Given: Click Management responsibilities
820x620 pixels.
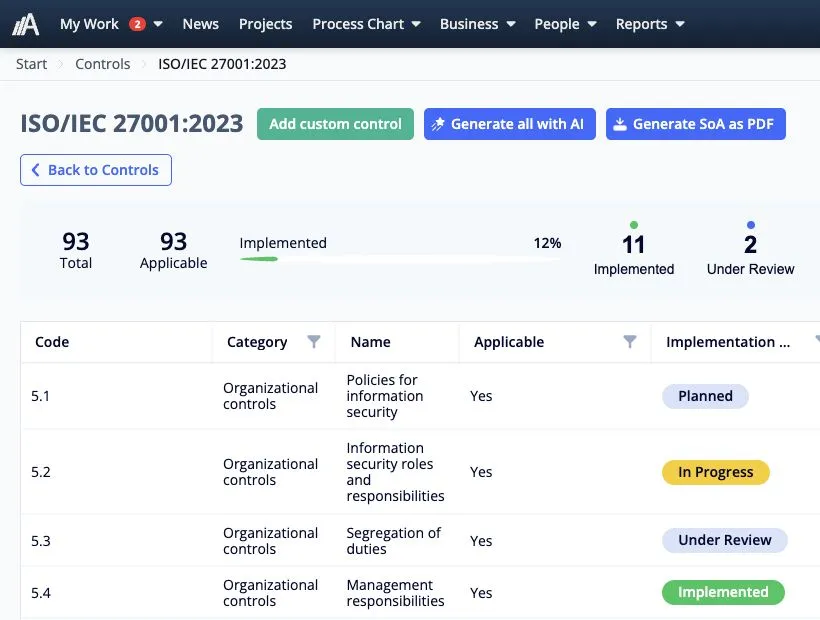Looking at the screenshot, I should (395, 593).
